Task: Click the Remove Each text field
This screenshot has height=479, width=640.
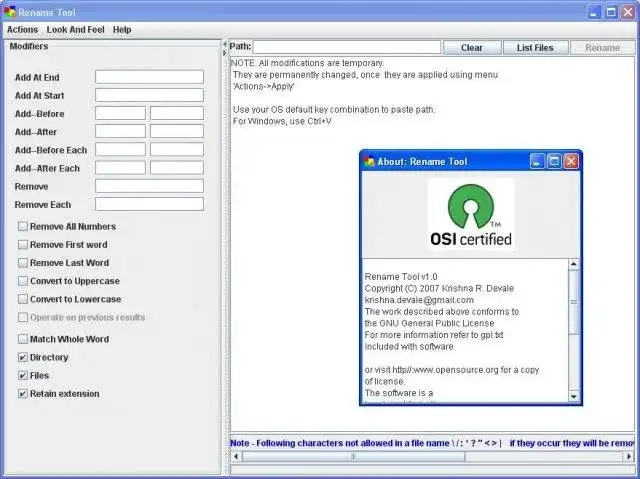Action: click(149, 204)
